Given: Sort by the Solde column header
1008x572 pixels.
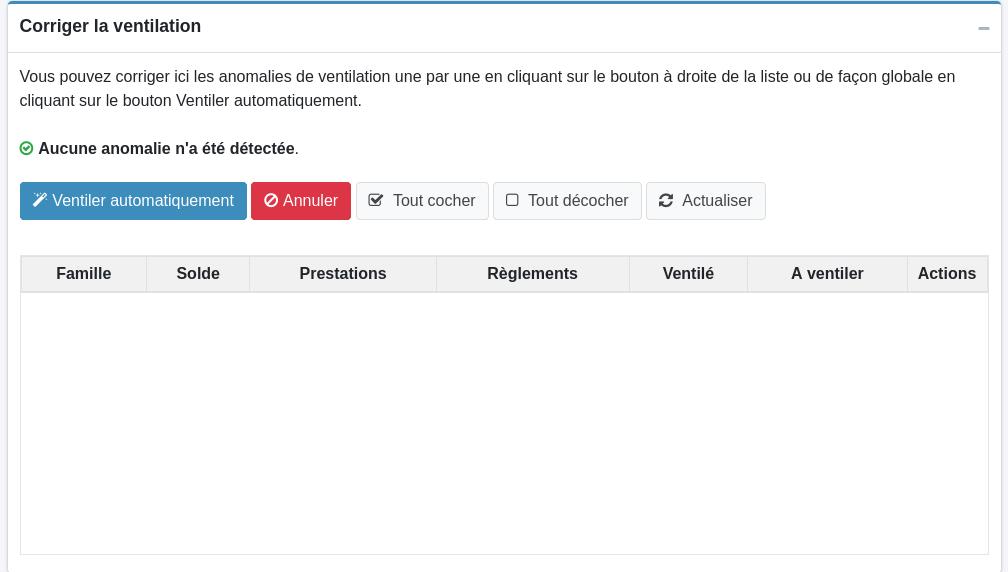Looking at the screenshot, I should click(198, 274).
